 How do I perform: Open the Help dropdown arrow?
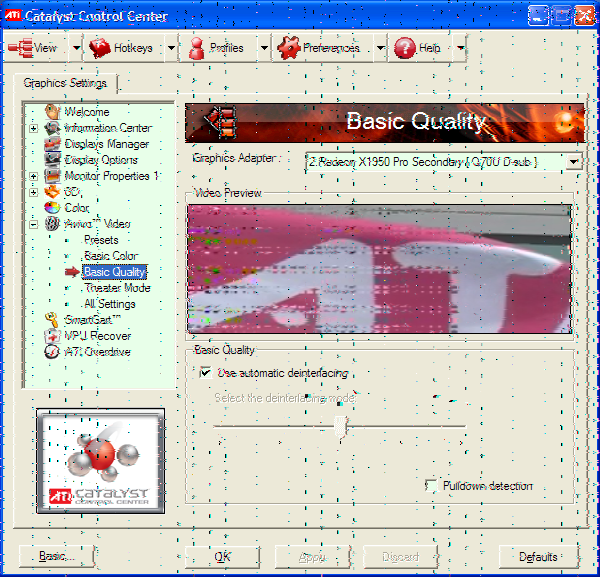click(x=460, y=48)
